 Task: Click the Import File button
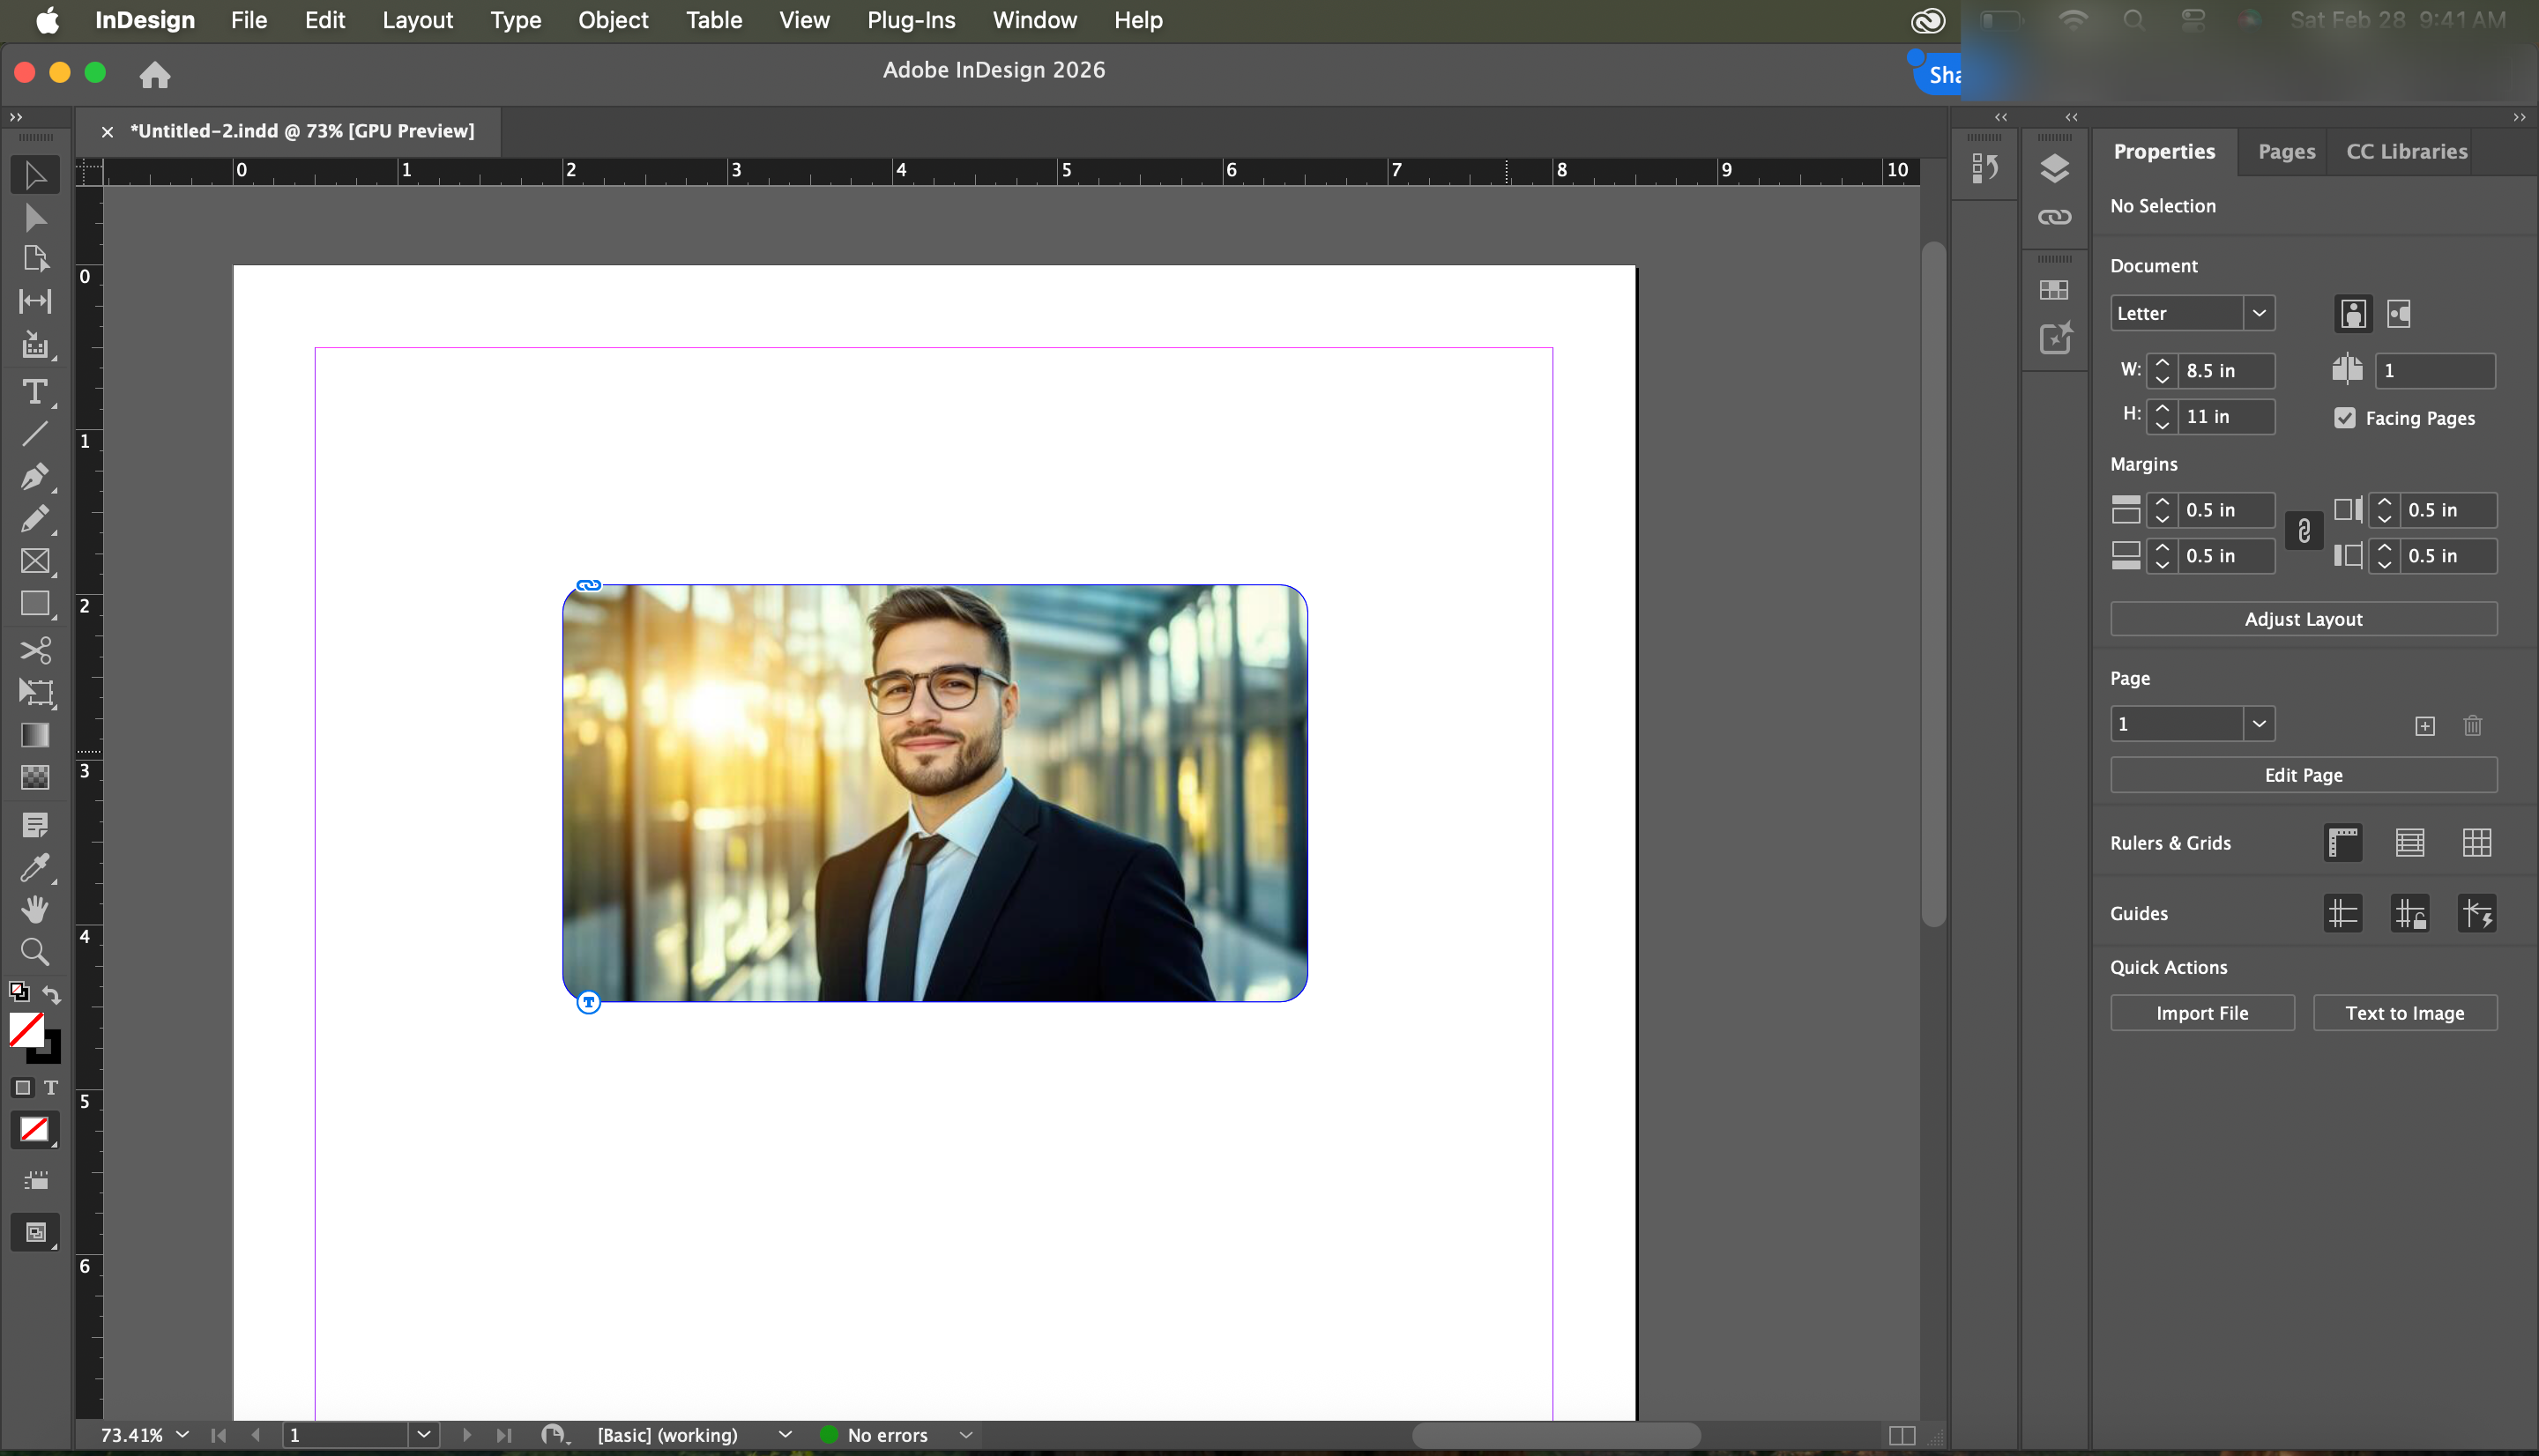click(x=2202, y=1013)
